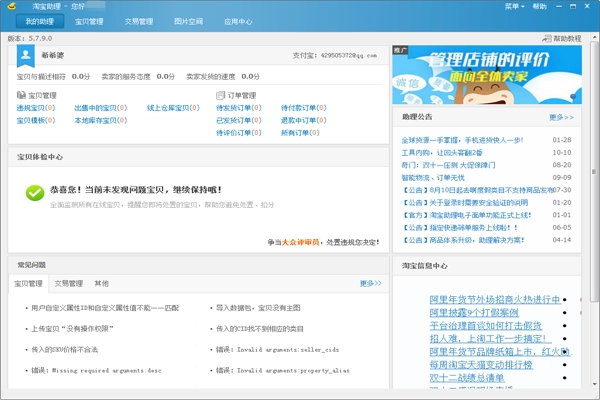Open 出售中的宝贝(0) link

tap(101, 108)
